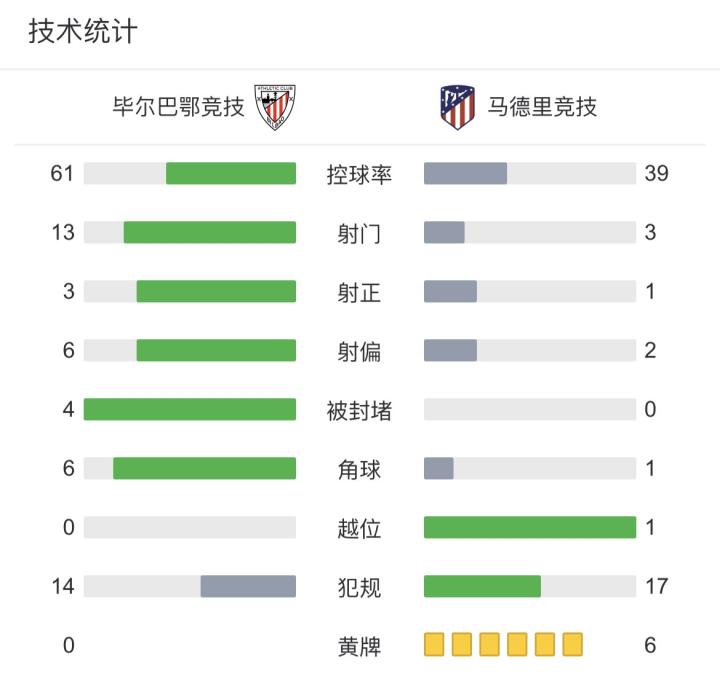This screenshot has height=676, width=720.
Task: Click Bilbao's gray 犯规 fouls bar
Action: pyautogui.click(x=248, y=586)
